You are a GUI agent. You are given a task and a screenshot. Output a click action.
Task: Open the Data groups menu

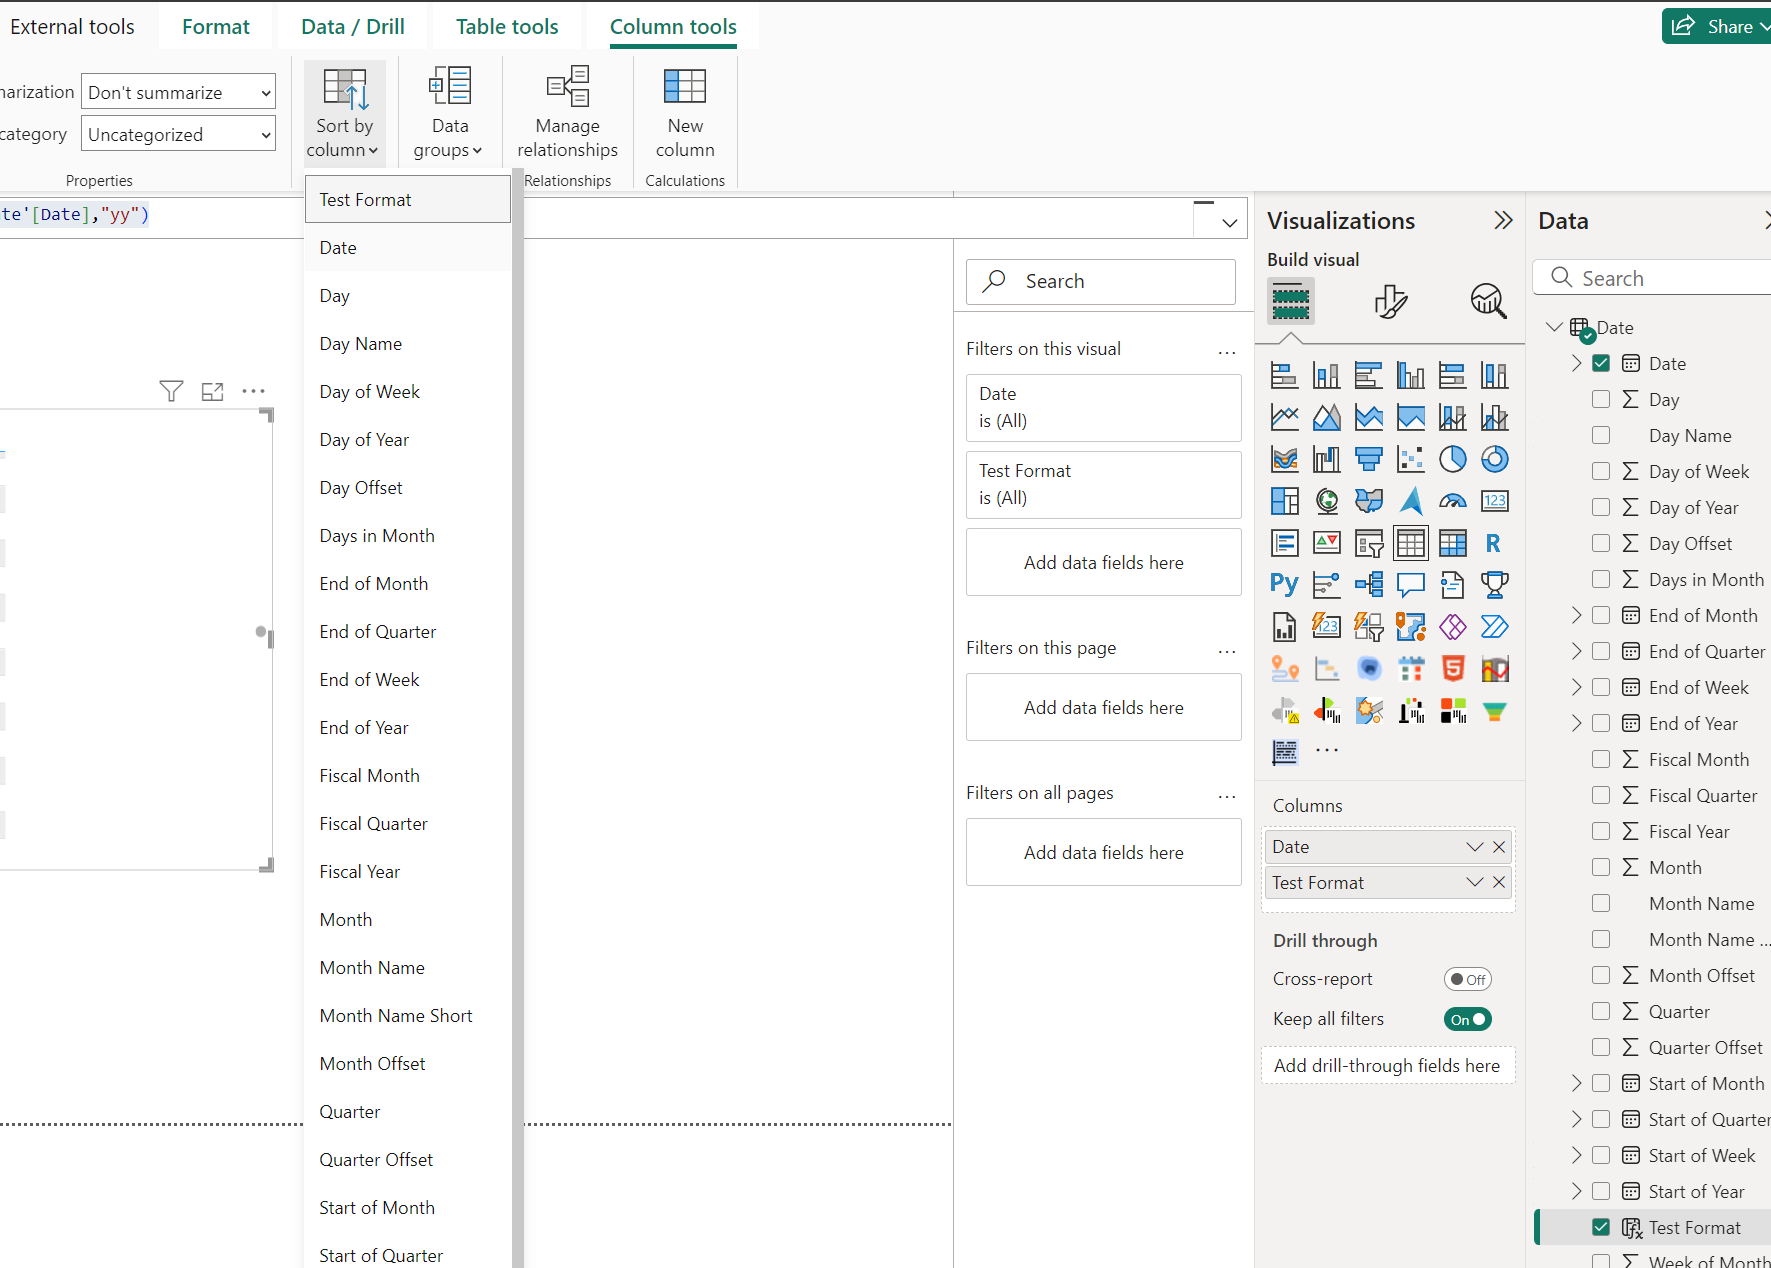tap(449, 113)
